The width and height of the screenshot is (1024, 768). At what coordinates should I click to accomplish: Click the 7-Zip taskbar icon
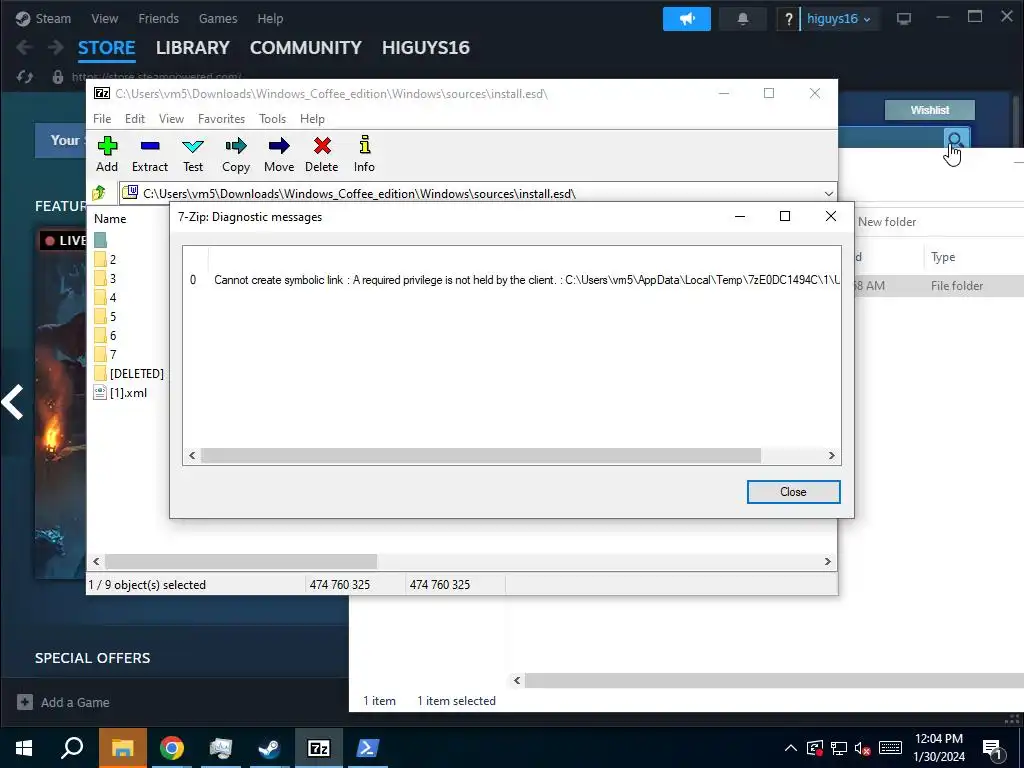tap(319, 748)
